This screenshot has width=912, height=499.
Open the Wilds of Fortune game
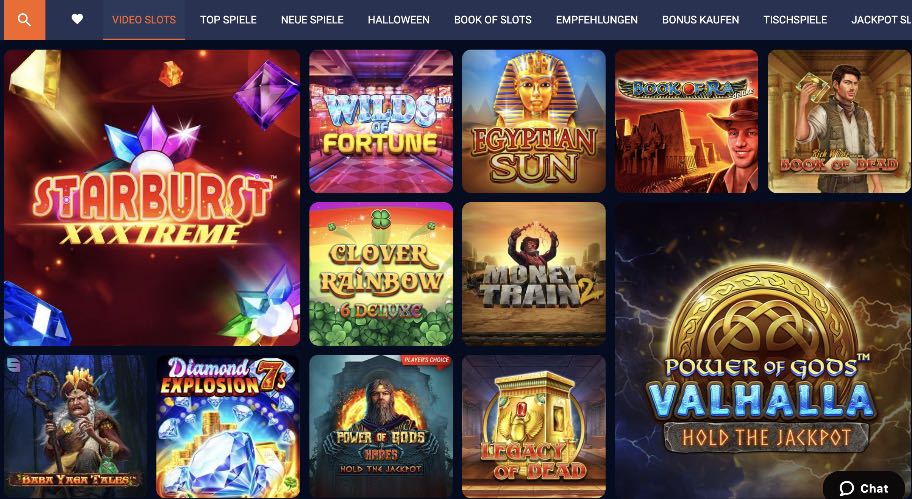click(381, 121)
